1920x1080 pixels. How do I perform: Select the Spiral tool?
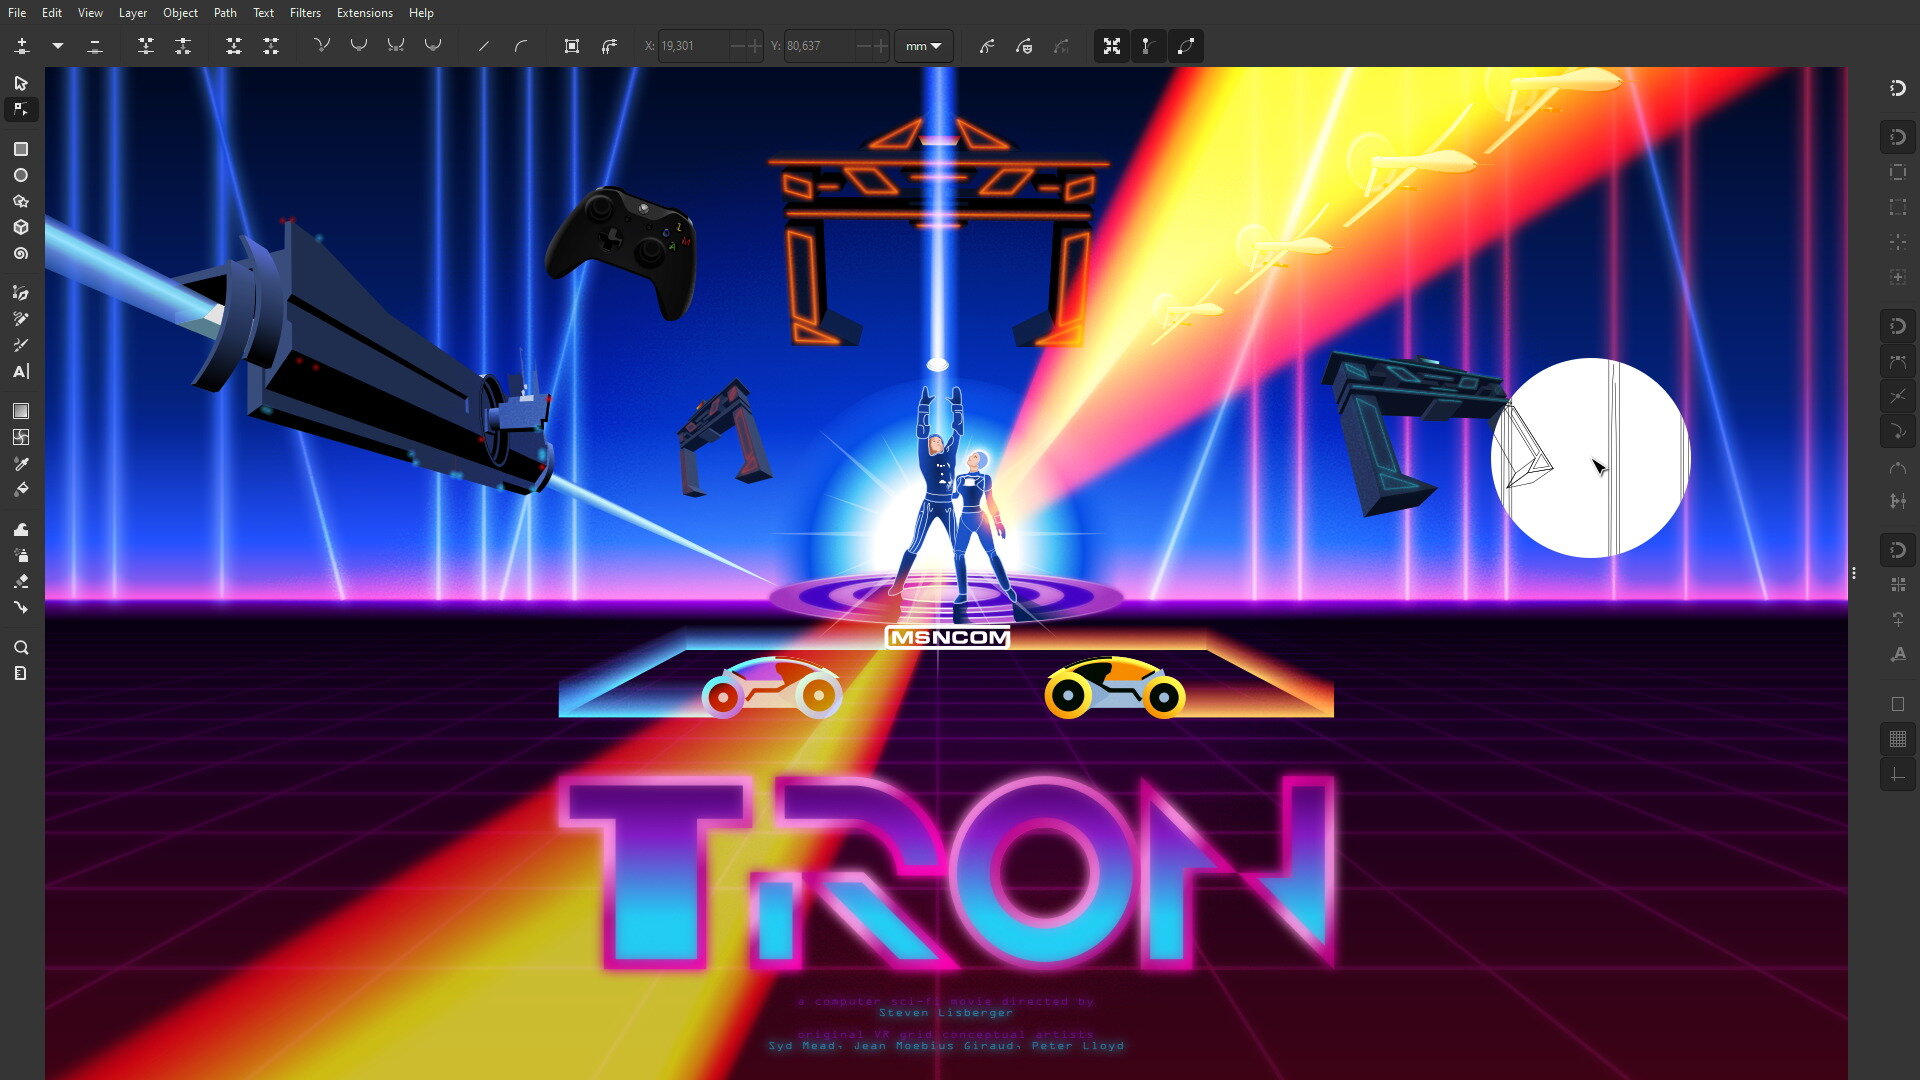click(x=20, y=254)
